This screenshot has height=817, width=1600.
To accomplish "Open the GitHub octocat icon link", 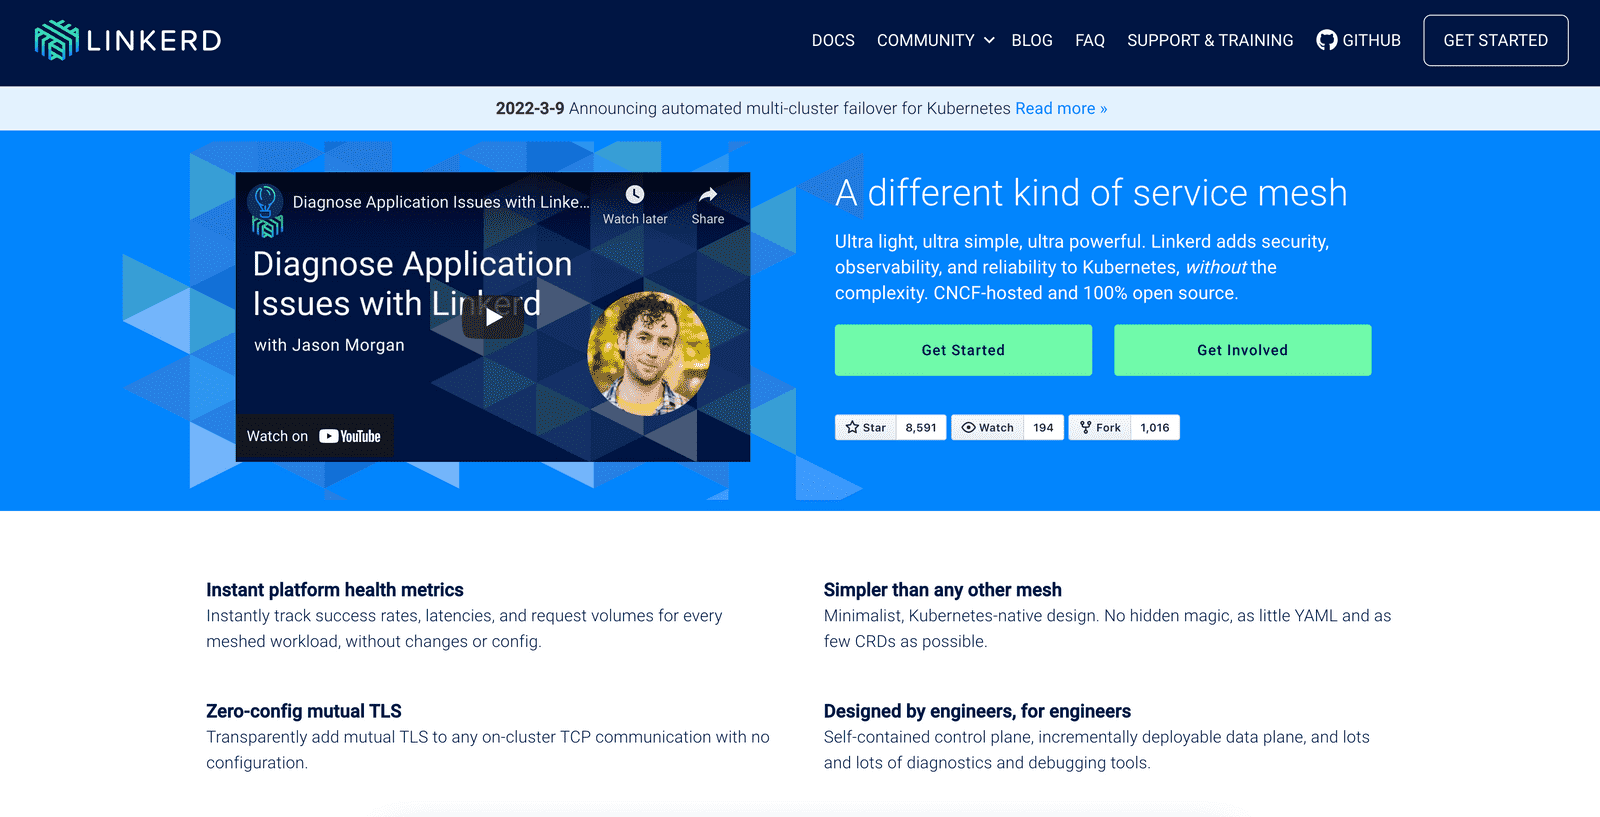I will tap(1327, 40).
